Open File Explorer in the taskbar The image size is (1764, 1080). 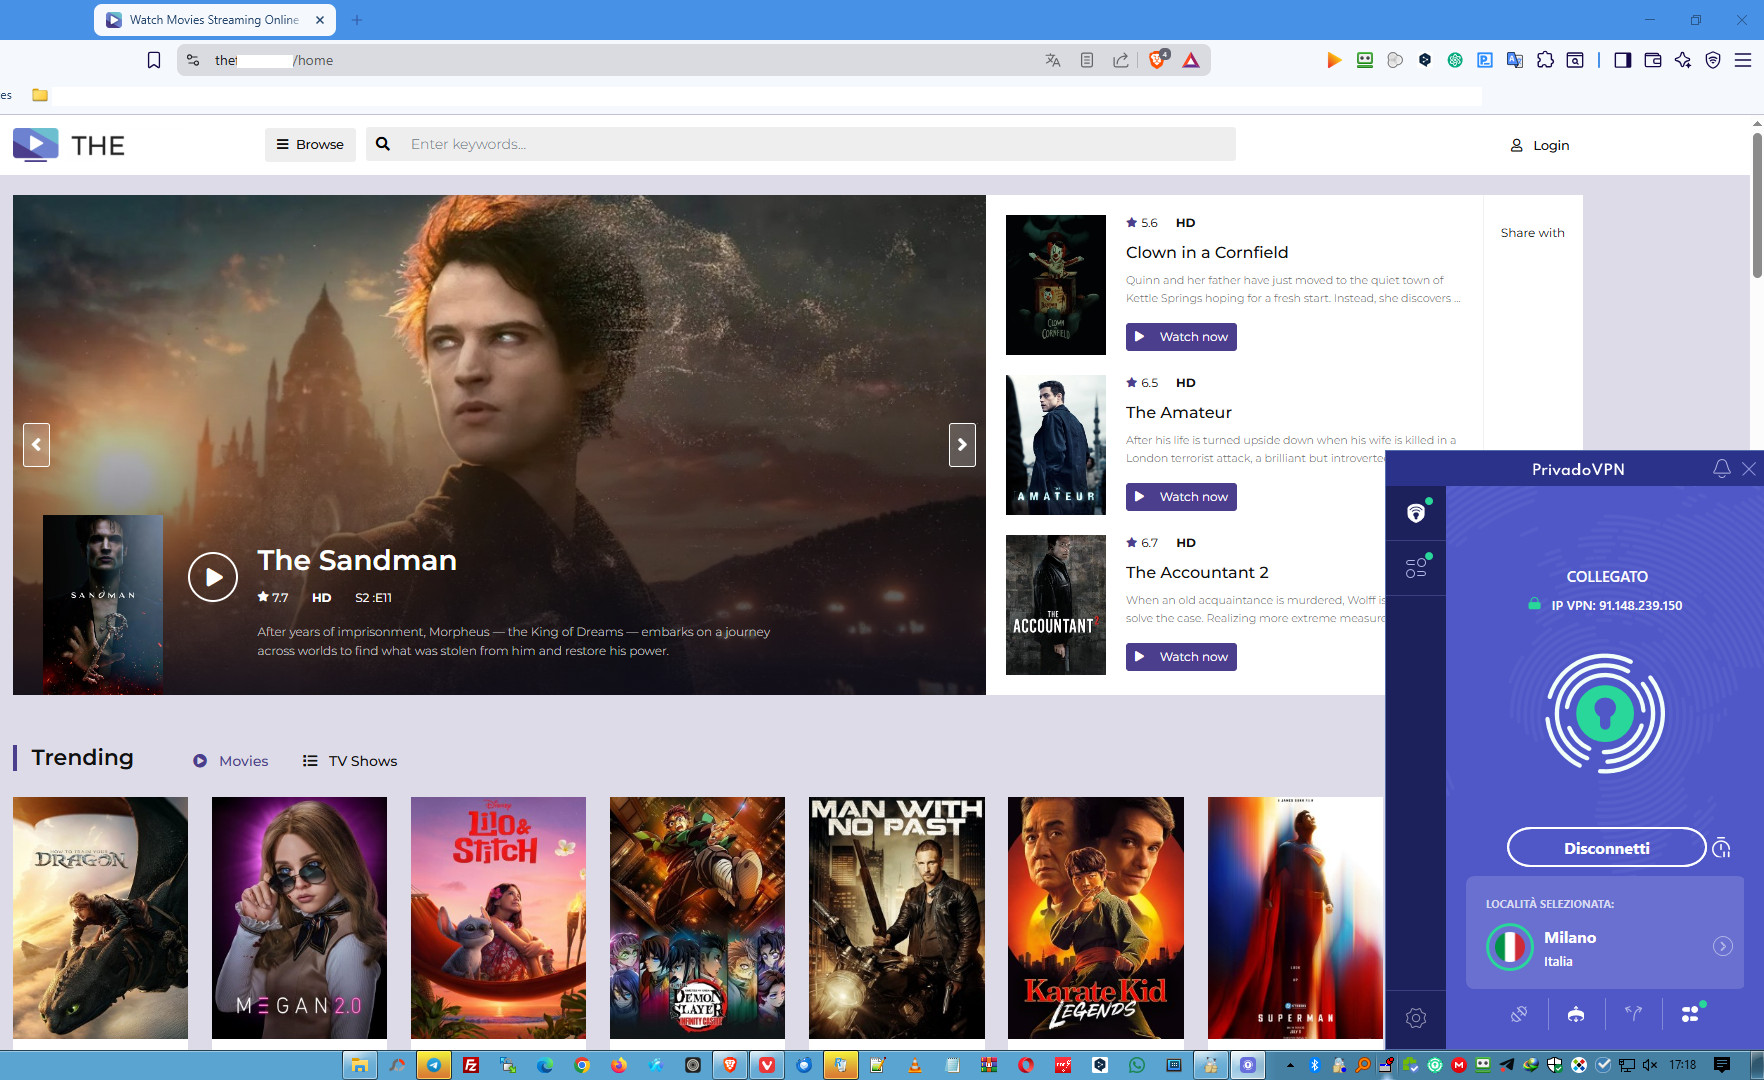click(x=359, y=1065)
